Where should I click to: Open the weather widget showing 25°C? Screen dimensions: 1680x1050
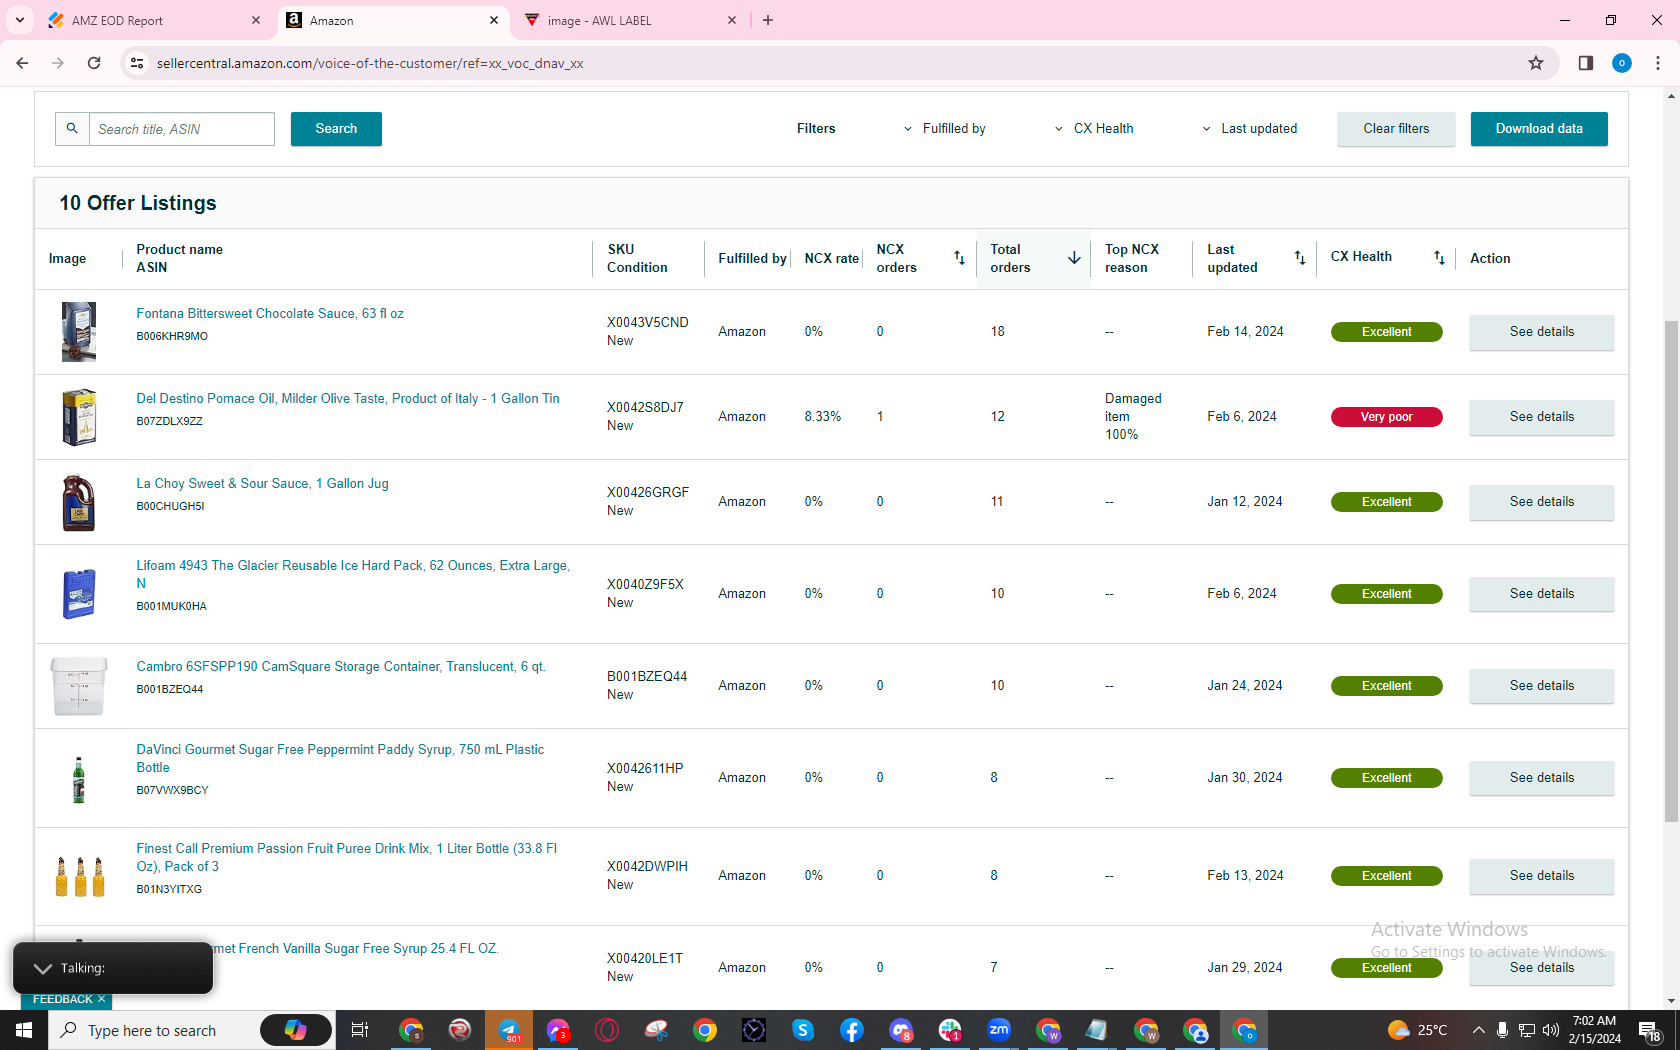[x=1418, y=1030]
